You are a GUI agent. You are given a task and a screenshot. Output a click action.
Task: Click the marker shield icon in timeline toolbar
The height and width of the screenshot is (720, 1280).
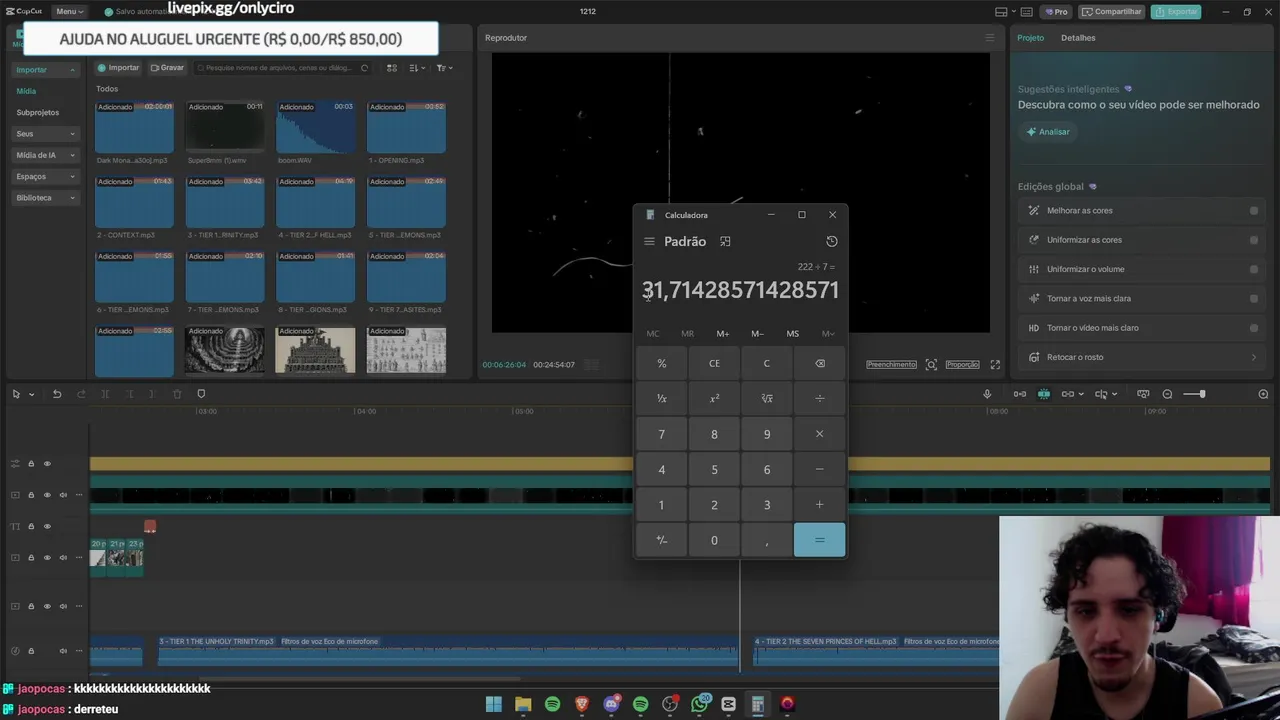pos(201,394)
